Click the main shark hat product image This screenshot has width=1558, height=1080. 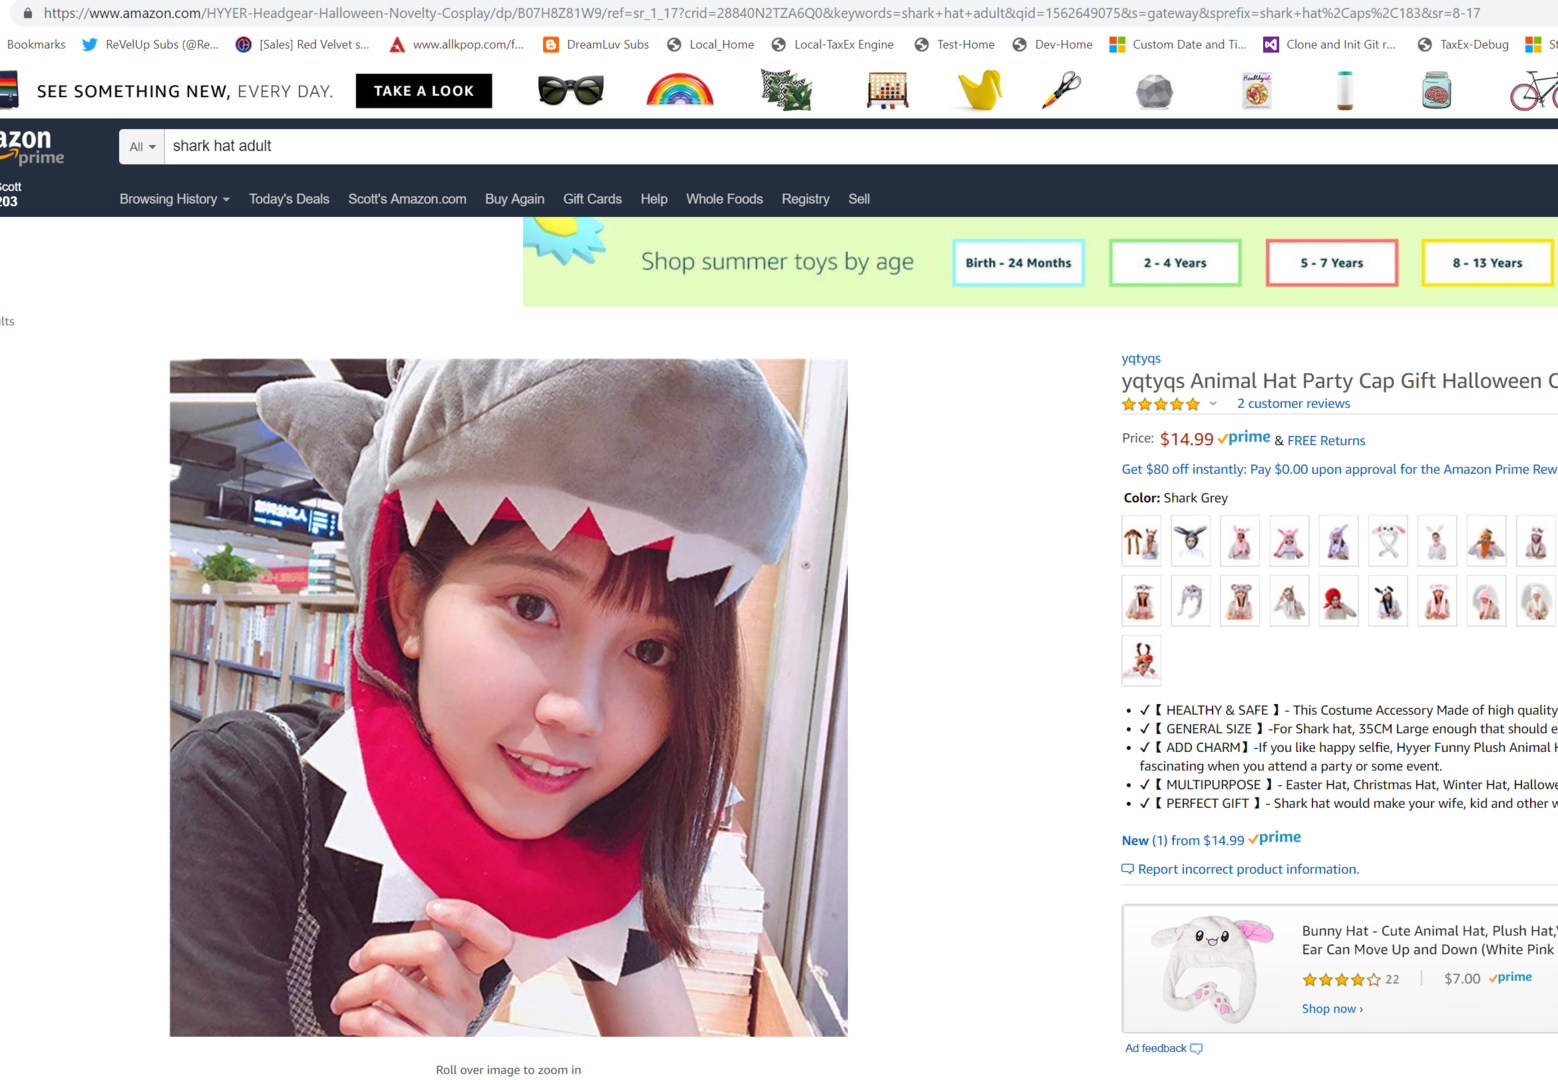[x=508, y=697]
